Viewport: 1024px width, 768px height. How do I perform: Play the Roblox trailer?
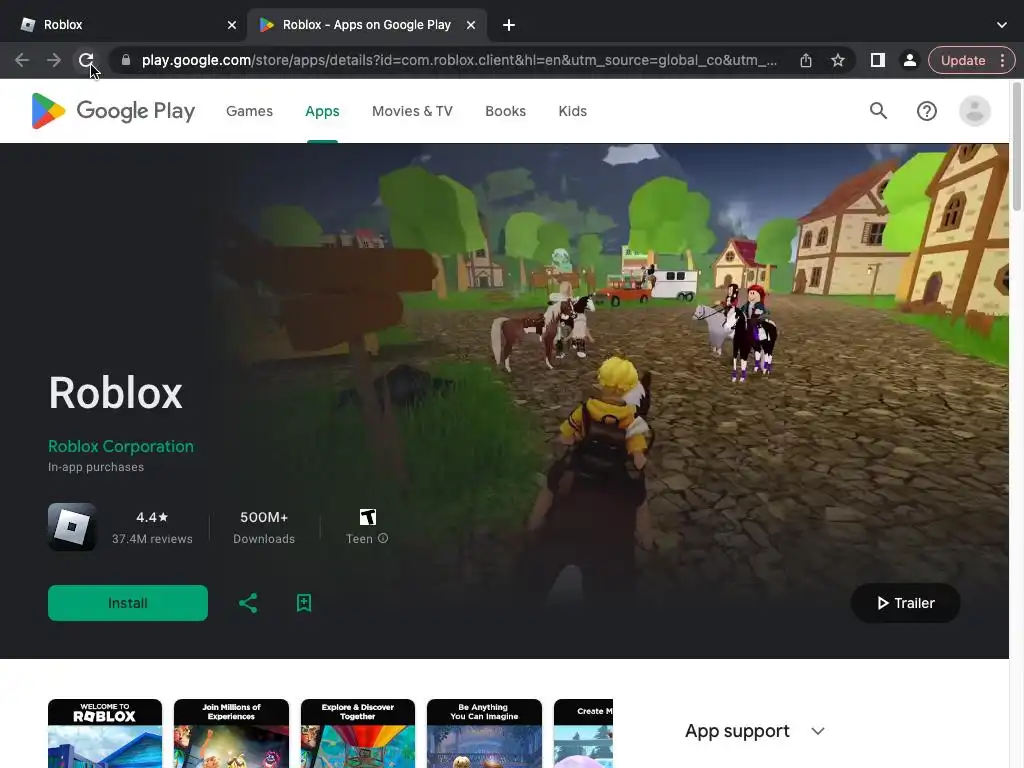(x=905, y=603)
